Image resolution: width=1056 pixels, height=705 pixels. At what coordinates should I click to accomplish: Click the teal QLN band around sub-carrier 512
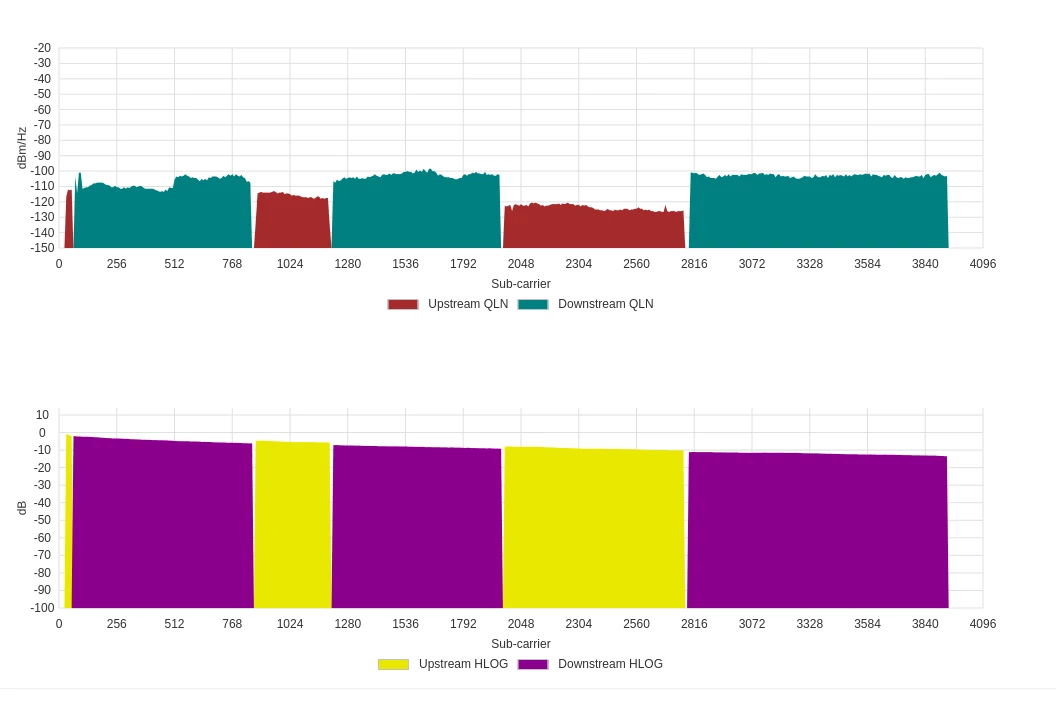coord(162,211)
